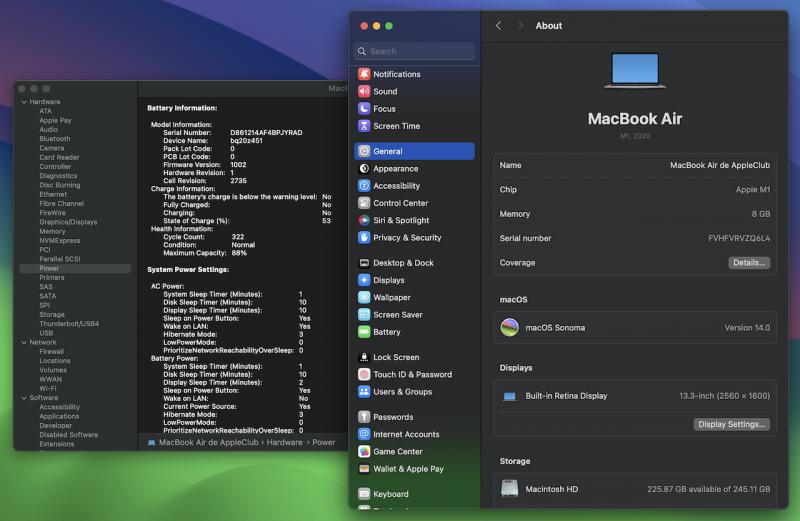The height and width of the screenshot is (521, 800).
Task: Select the Focus moon icon
Action: (x=364, y=109)
